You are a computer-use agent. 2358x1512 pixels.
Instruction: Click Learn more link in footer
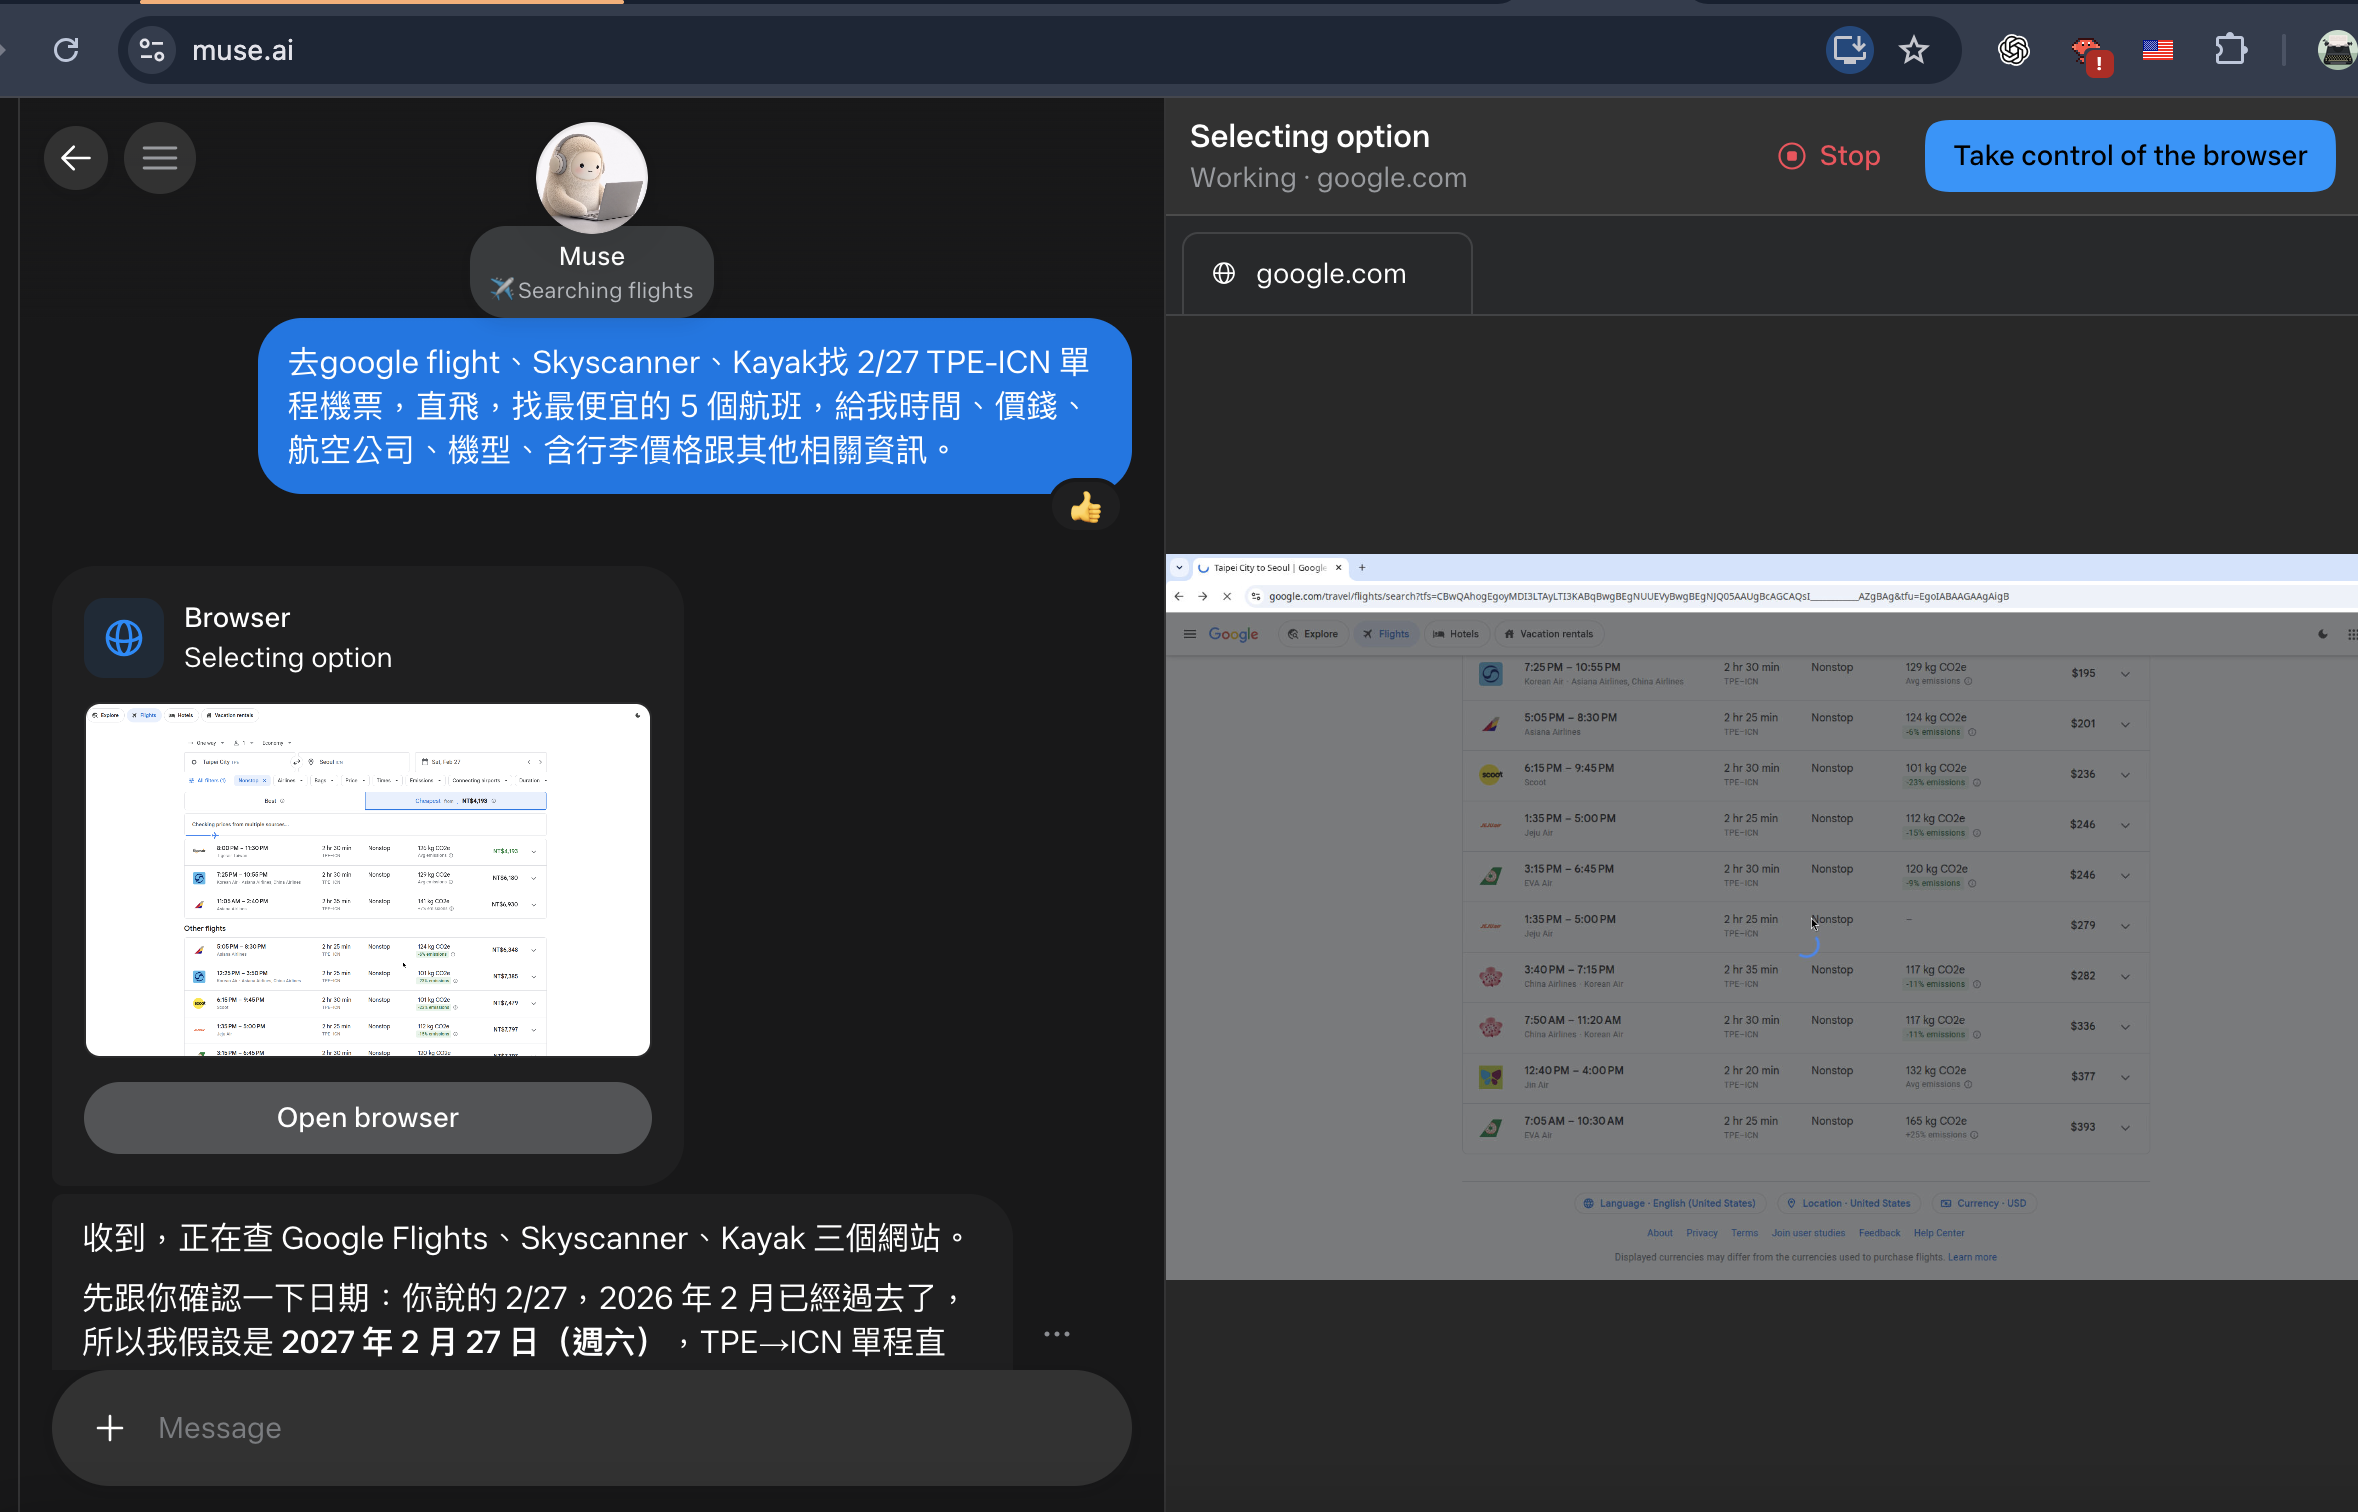point(1972,1257)
